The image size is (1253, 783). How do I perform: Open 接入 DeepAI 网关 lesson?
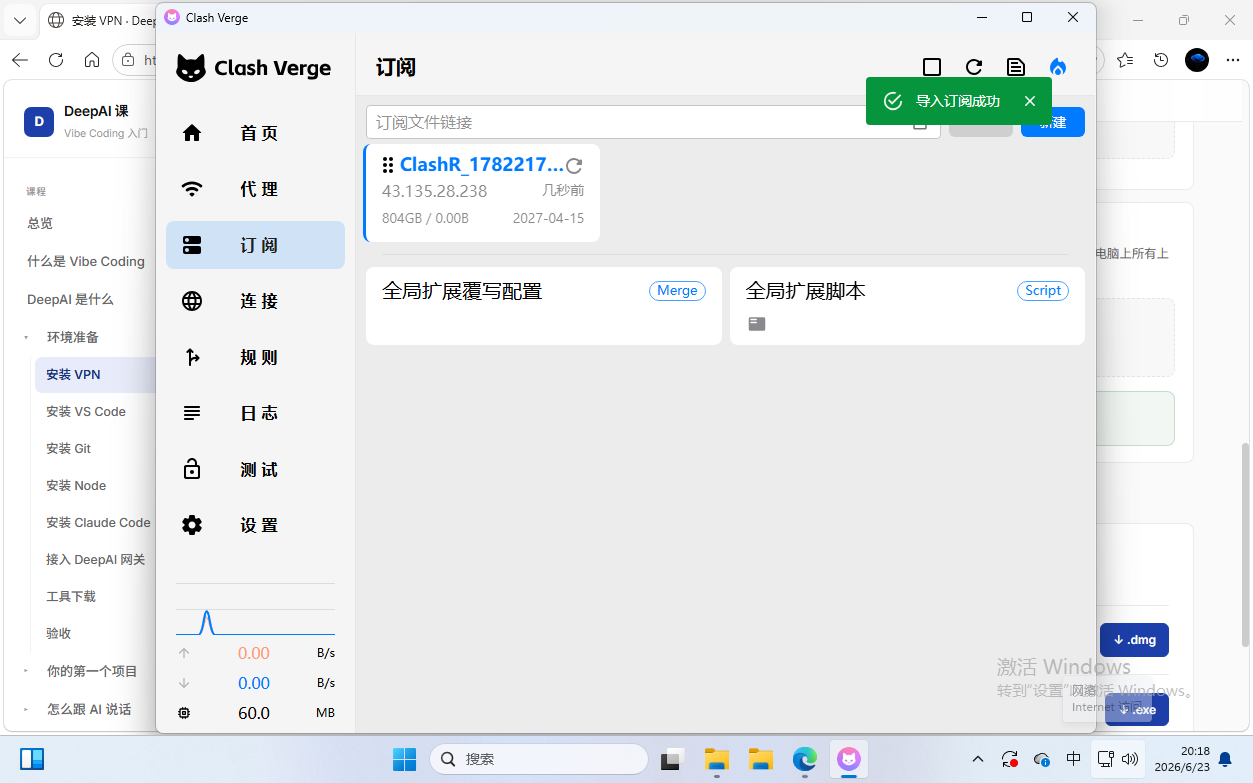[95, 559]
